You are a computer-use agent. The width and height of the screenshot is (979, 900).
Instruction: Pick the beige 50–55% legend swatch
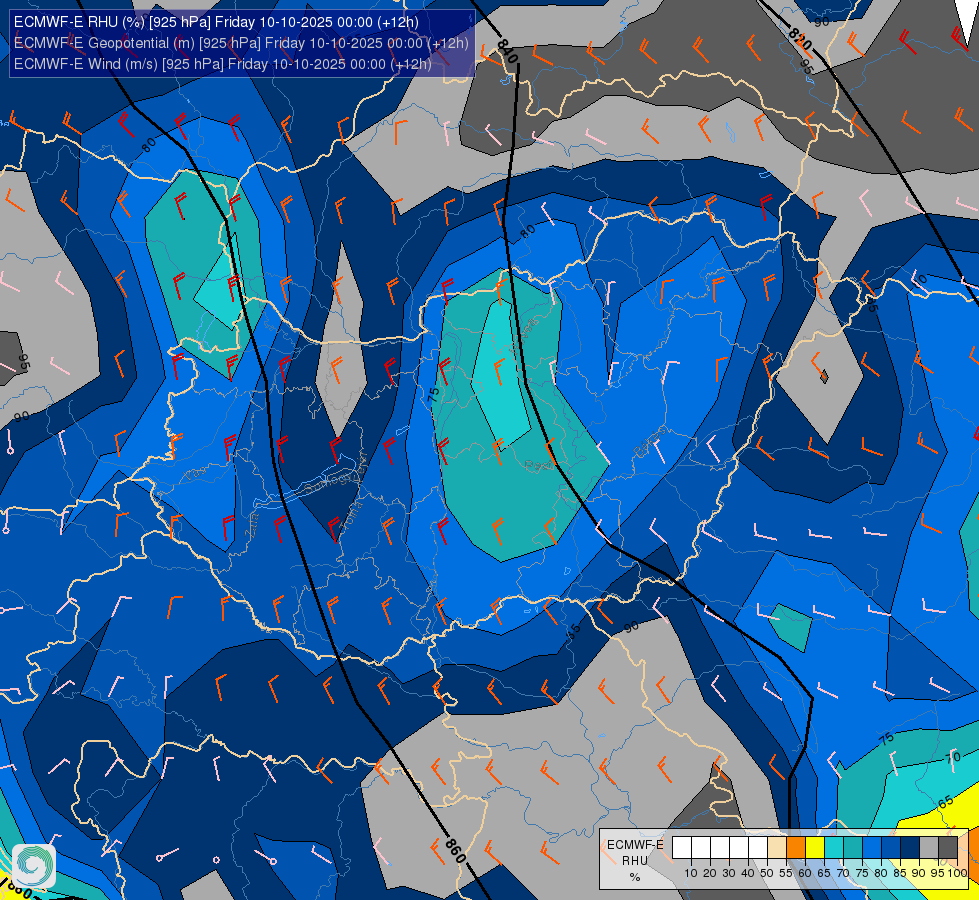click(777, 847)
